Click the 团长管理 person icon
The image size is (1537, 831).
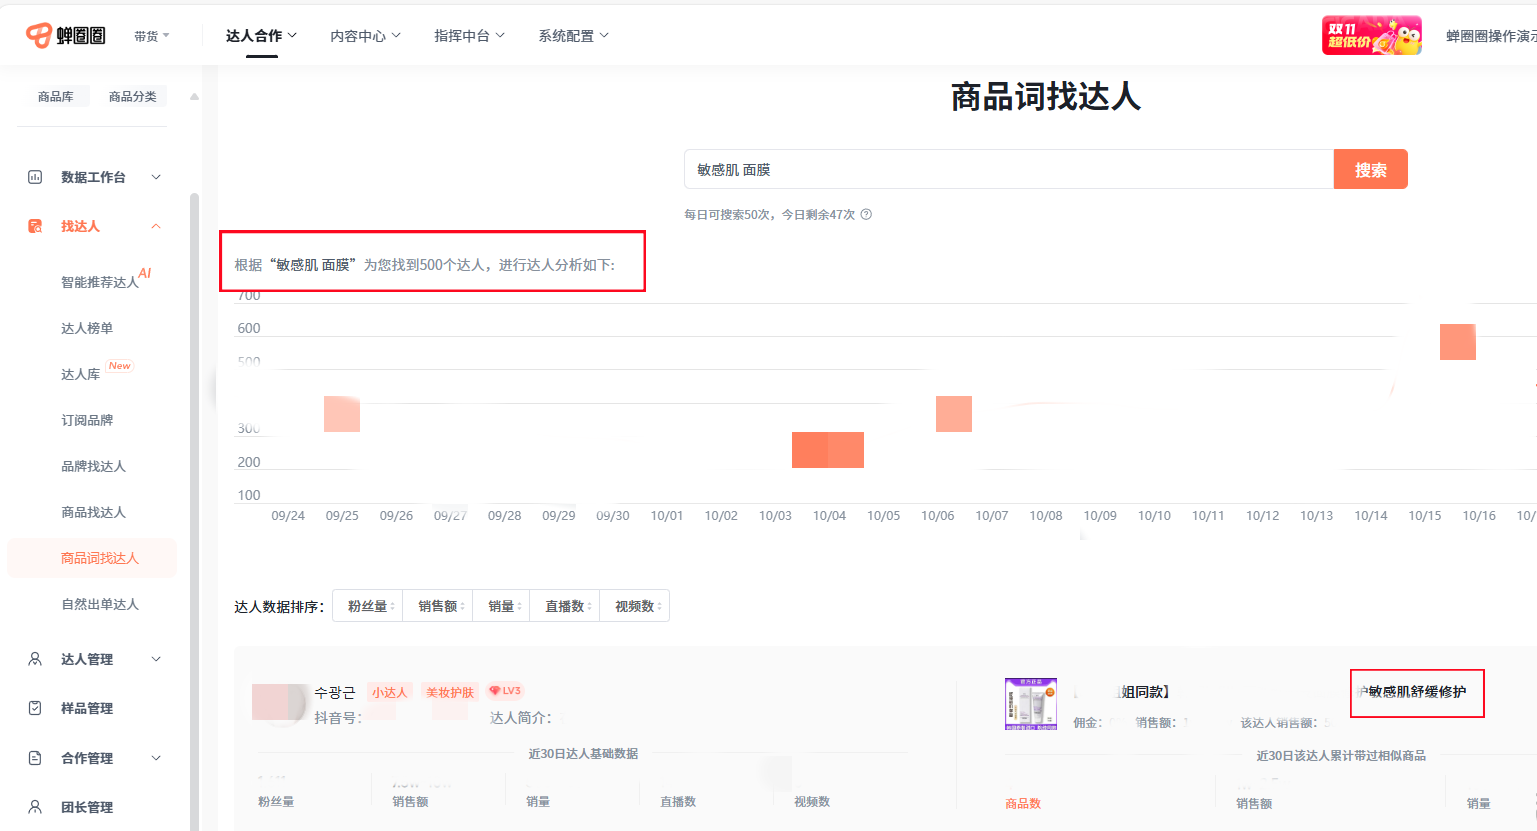tap(35, 807)
